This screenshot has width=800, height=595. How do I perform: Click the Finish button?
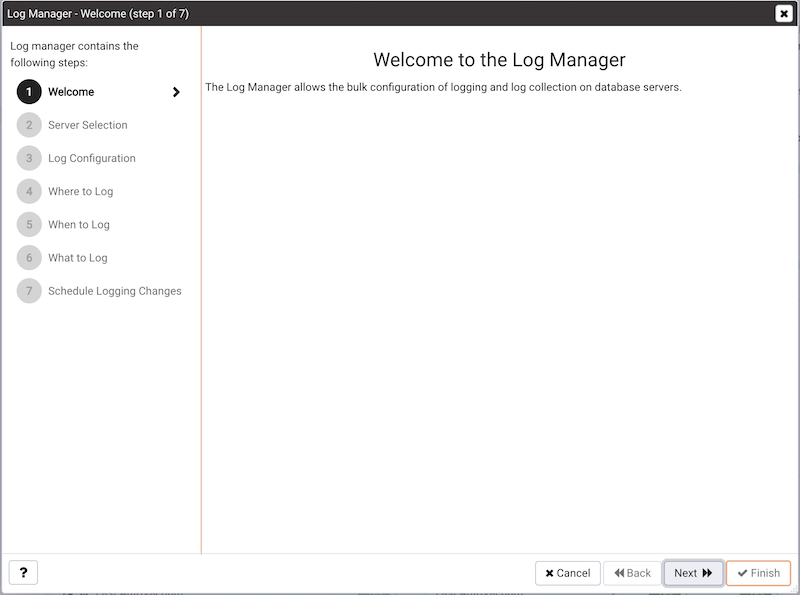click(x=758, y=573)
